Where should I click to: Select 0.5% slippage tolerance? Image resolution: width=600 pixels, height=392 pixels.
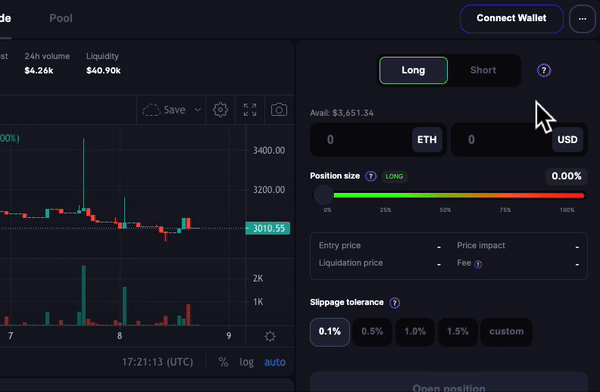pyautogui.click(x=372, y=332)
